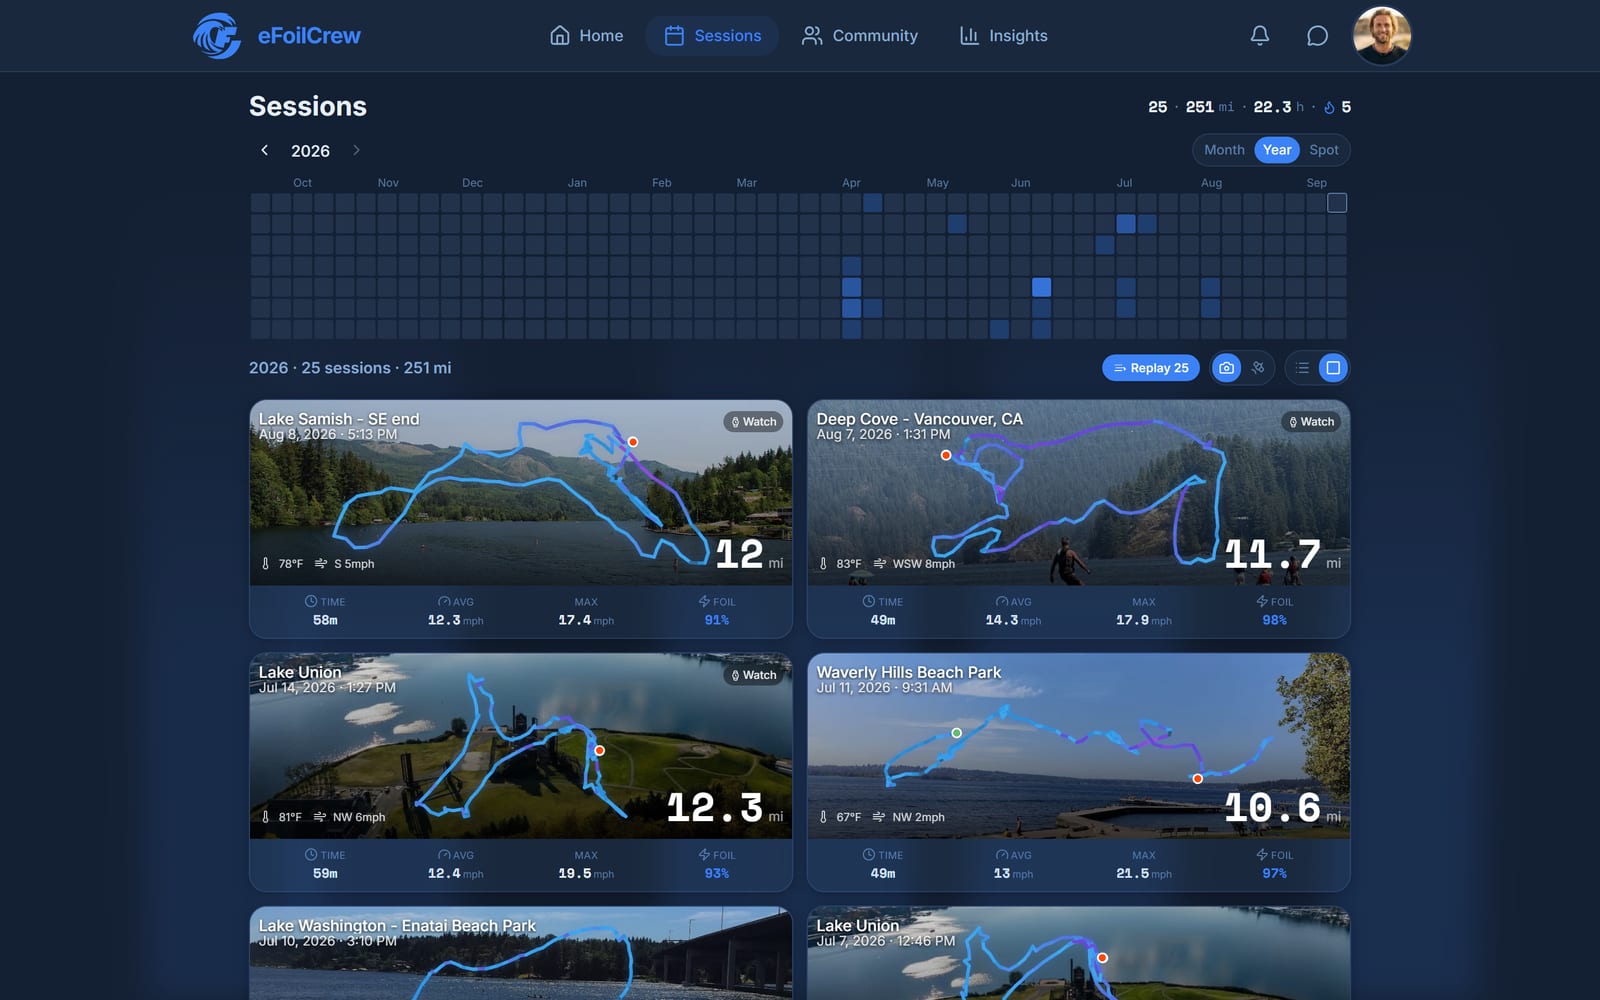This screenshot has height=1000, width=1600.
Task: Click the 10.6 mi distance on Waverly Hills
Action: (x=1283, y=808)
